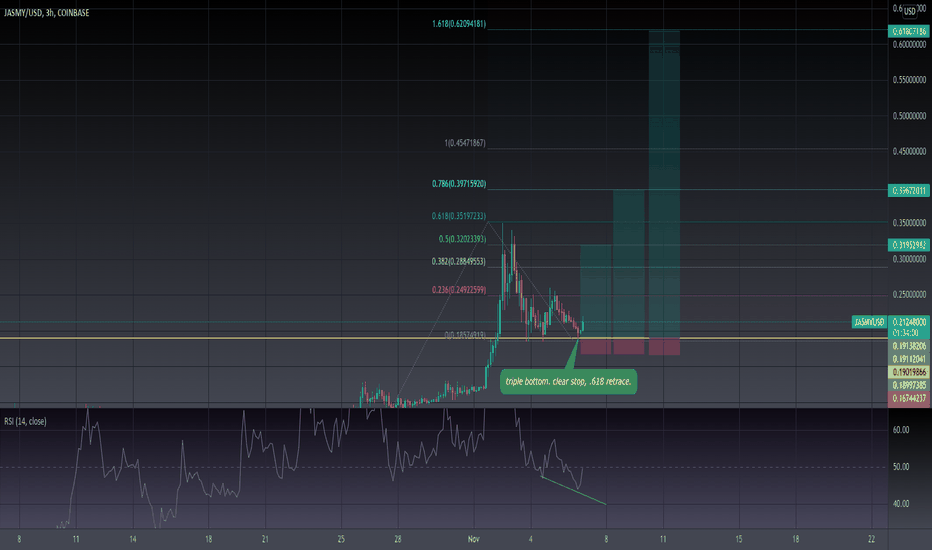Click date 28 on the time axis
The image size is (932, 550).
(x=398, y=539)
